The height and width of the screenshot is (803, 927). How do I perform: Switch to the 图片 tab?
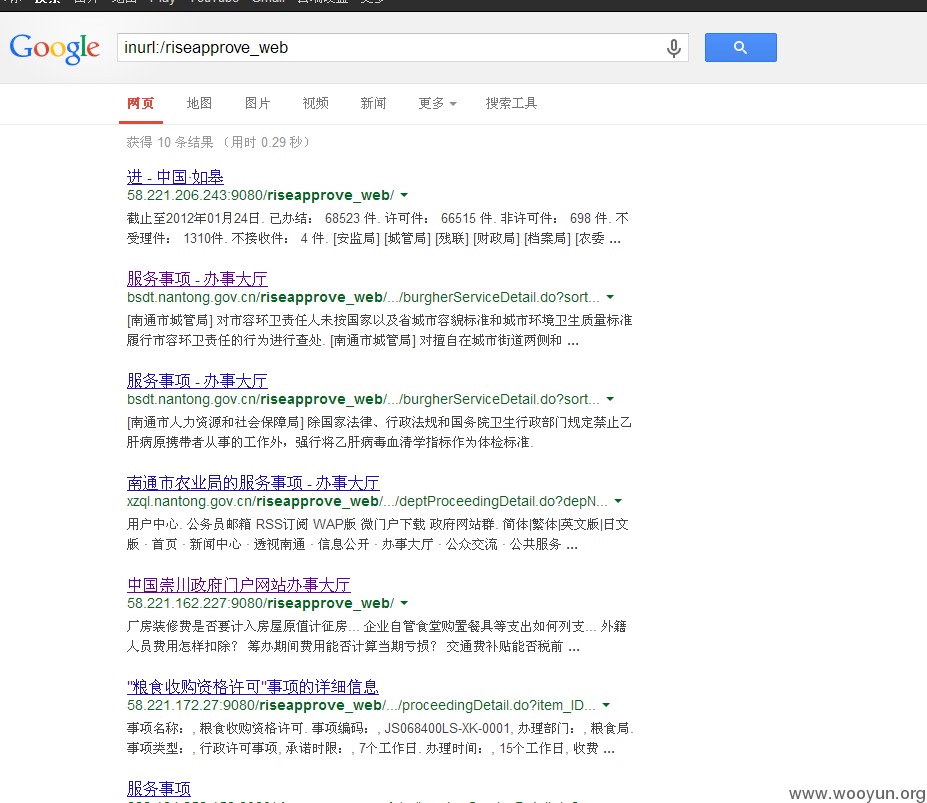click(x=257, y=103)
